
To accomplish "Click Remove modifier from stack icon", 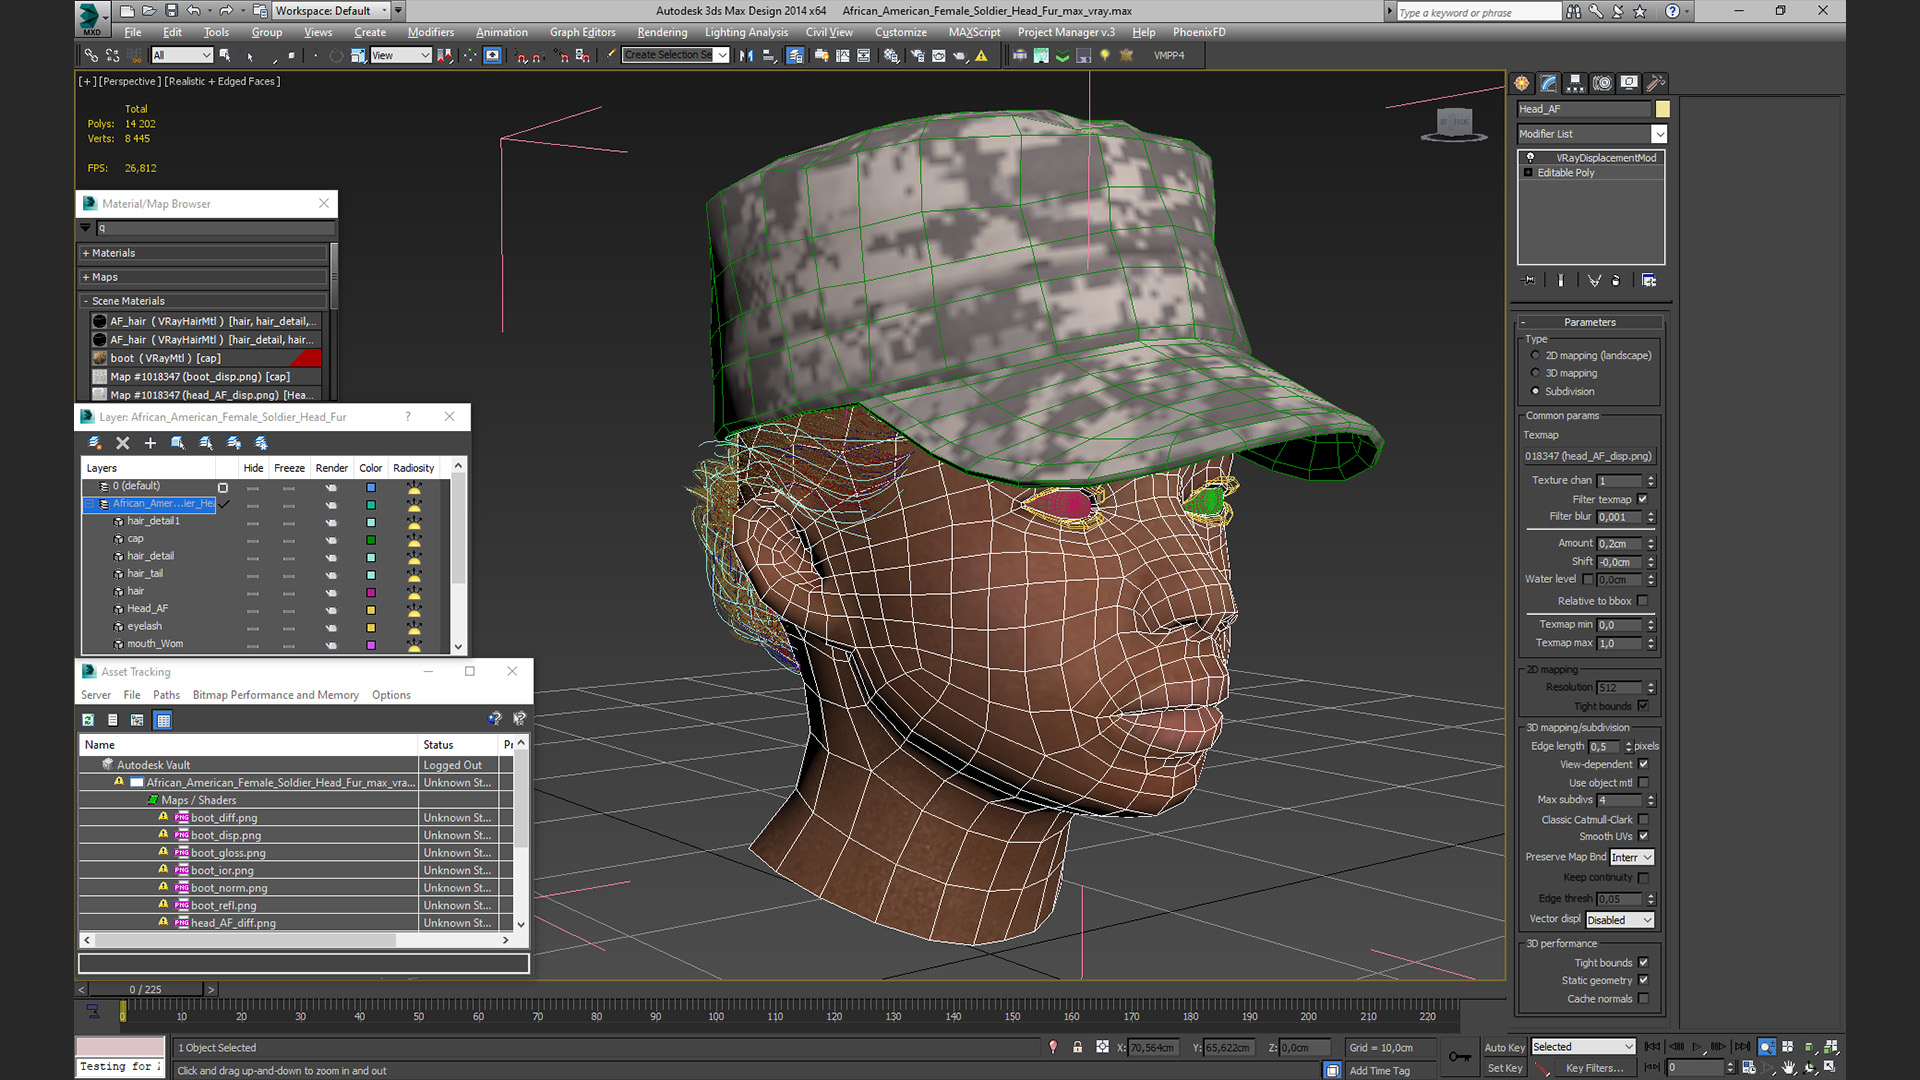I will pyautogui.click(x=1616, y=281).
